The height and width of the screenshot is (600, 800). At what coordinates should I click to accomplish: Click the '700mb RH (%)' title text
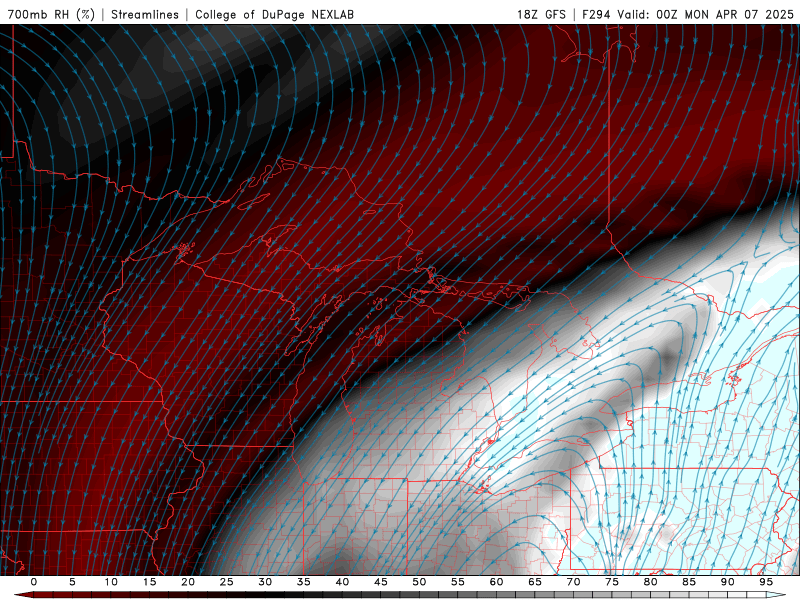point(51,14)
